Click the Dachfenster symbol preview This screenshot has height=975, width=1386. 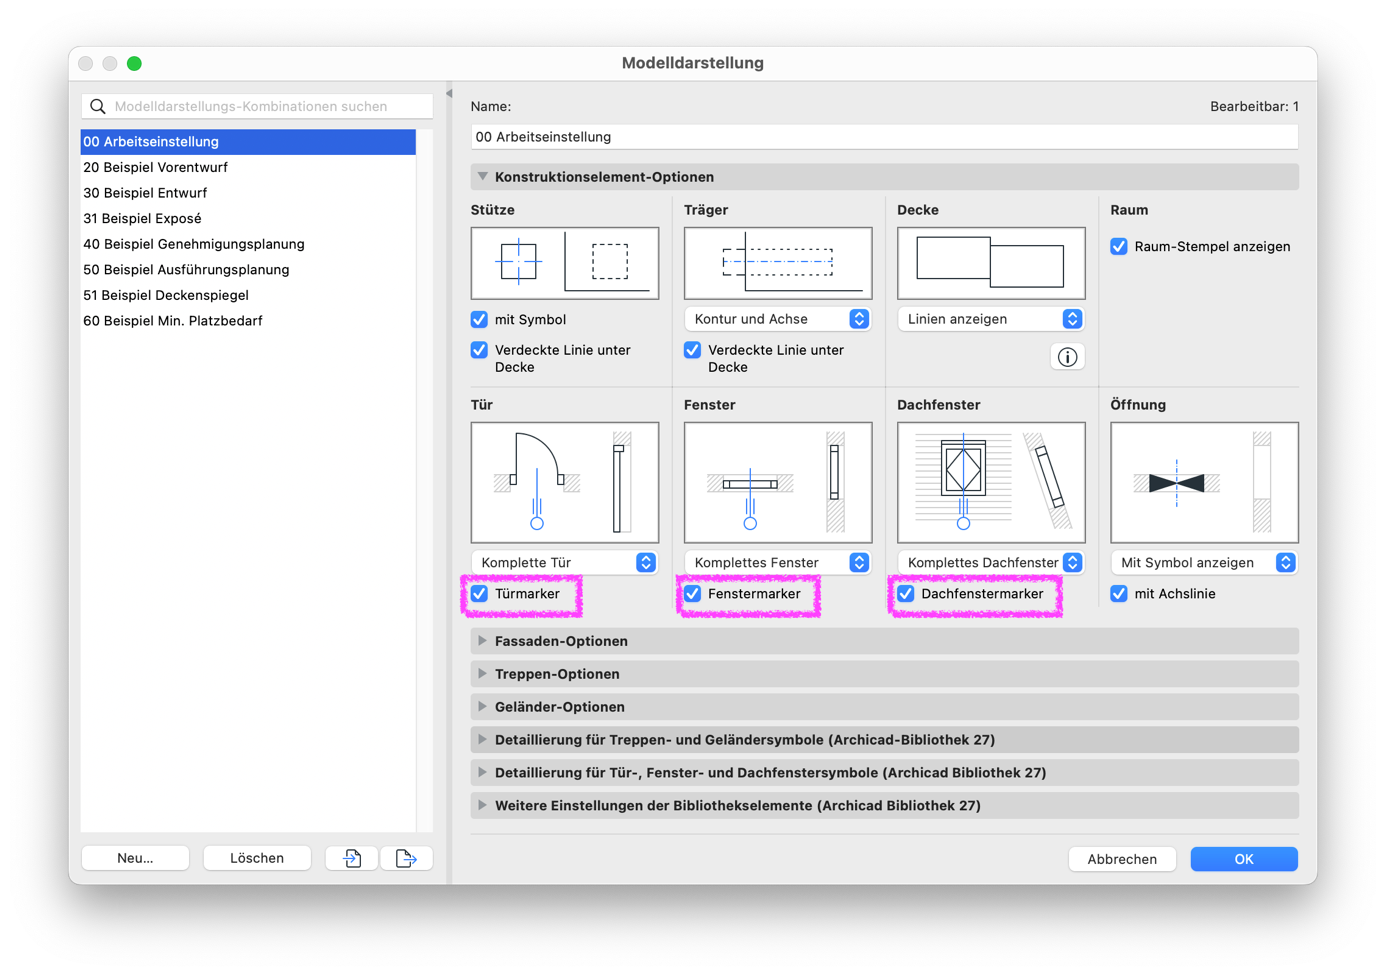991,482
